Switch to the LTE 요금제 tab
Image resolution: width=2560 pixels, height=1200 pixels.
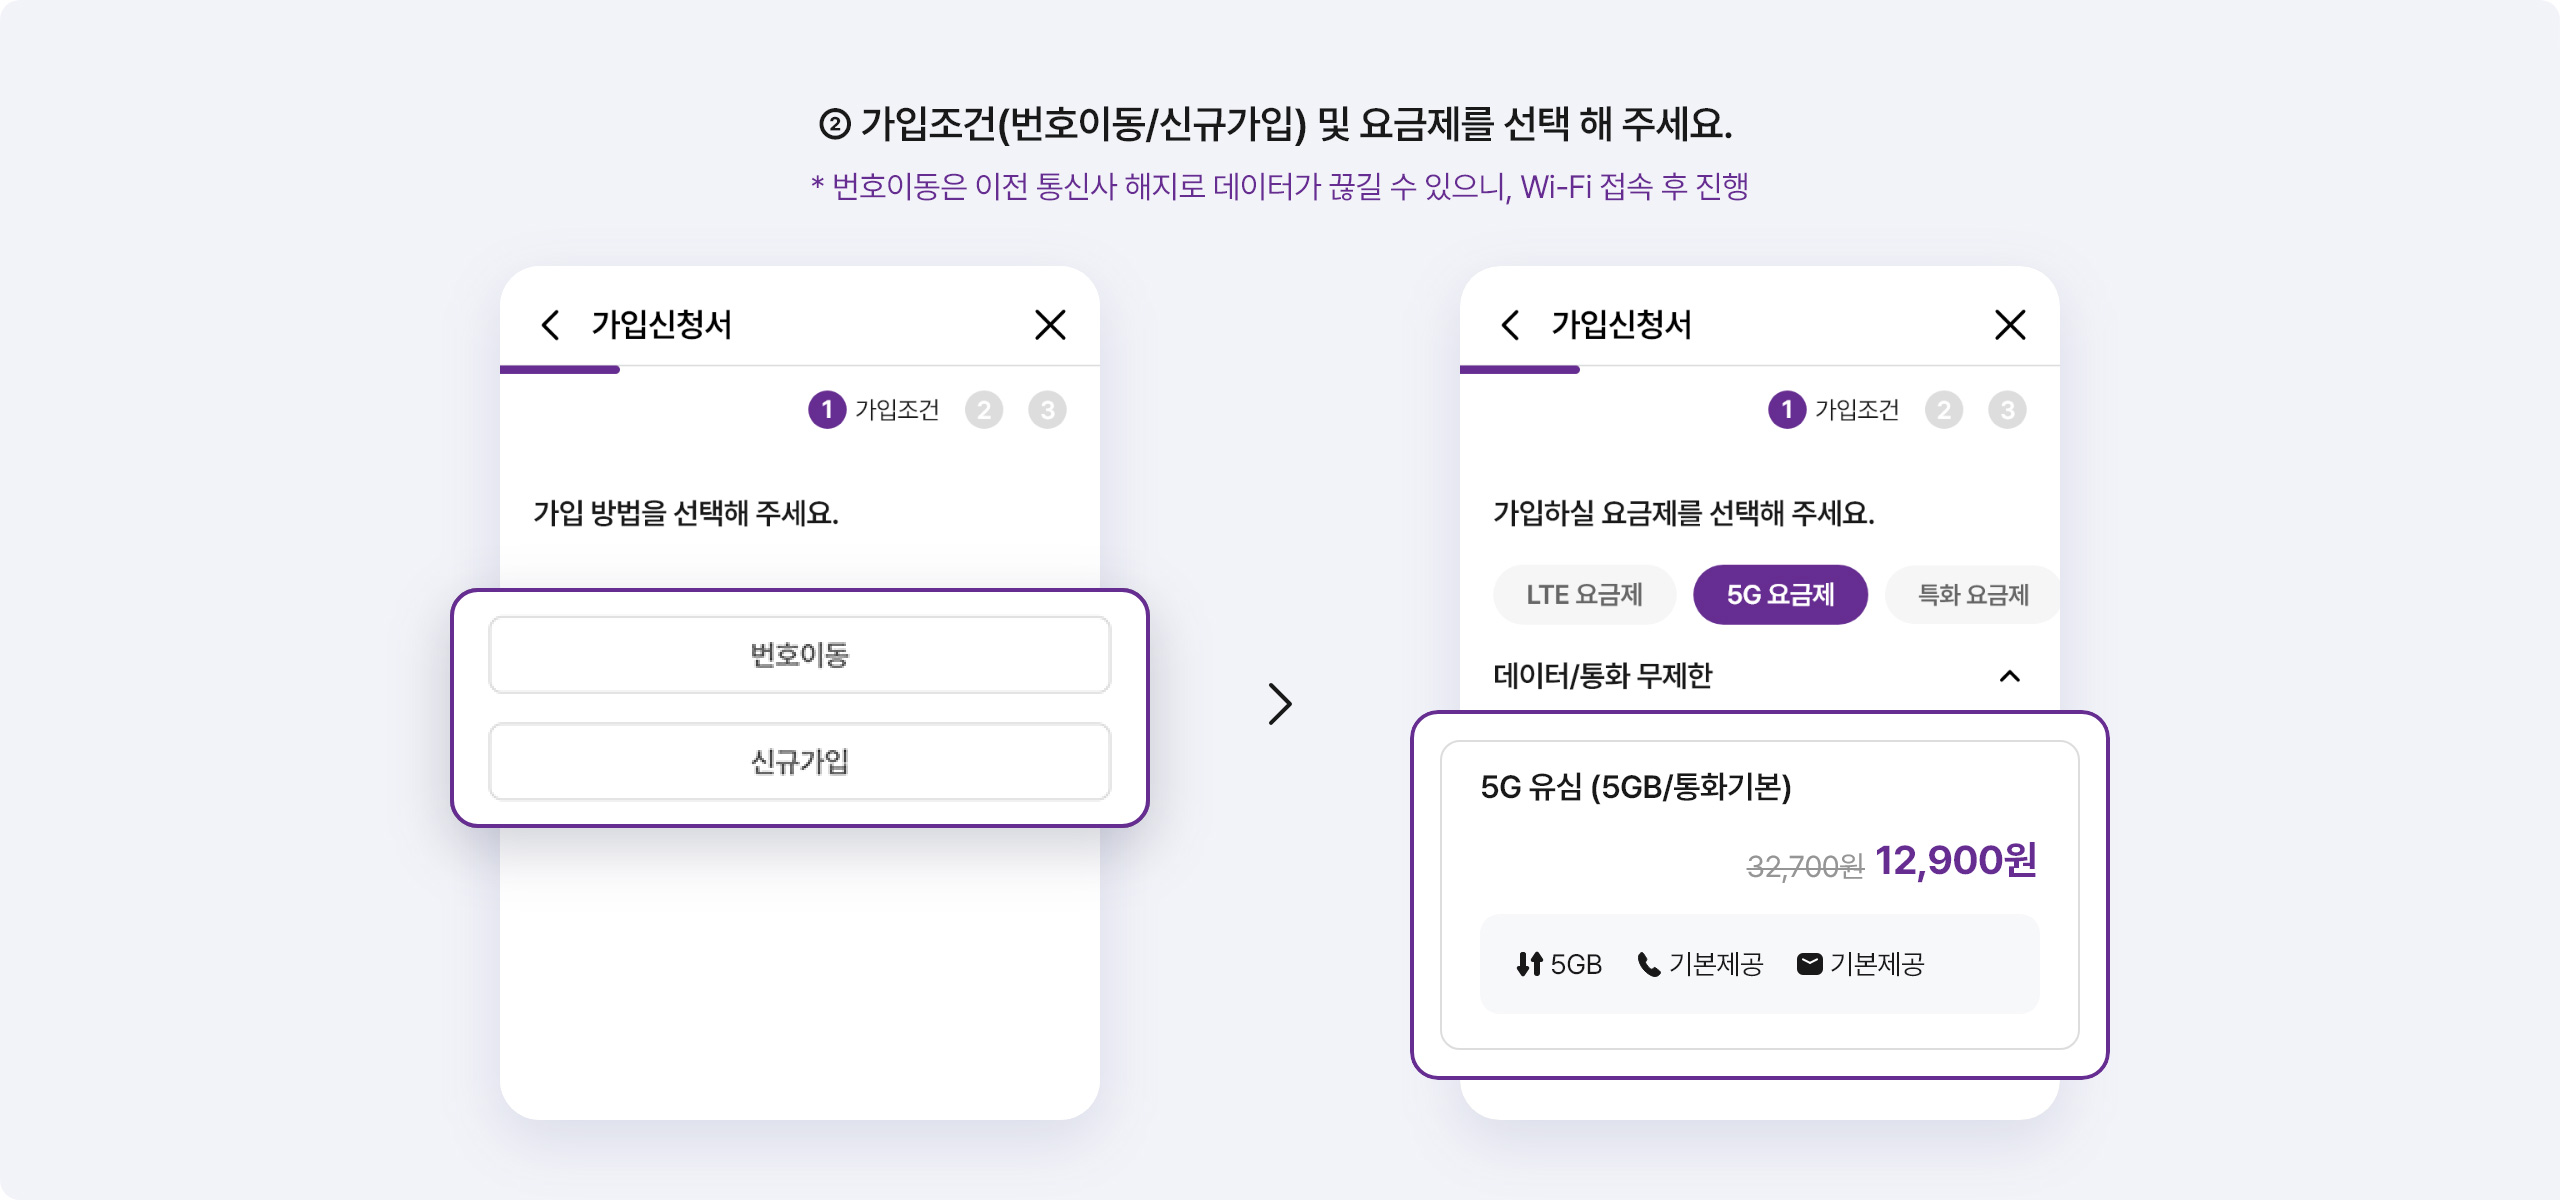point(1584,595)
